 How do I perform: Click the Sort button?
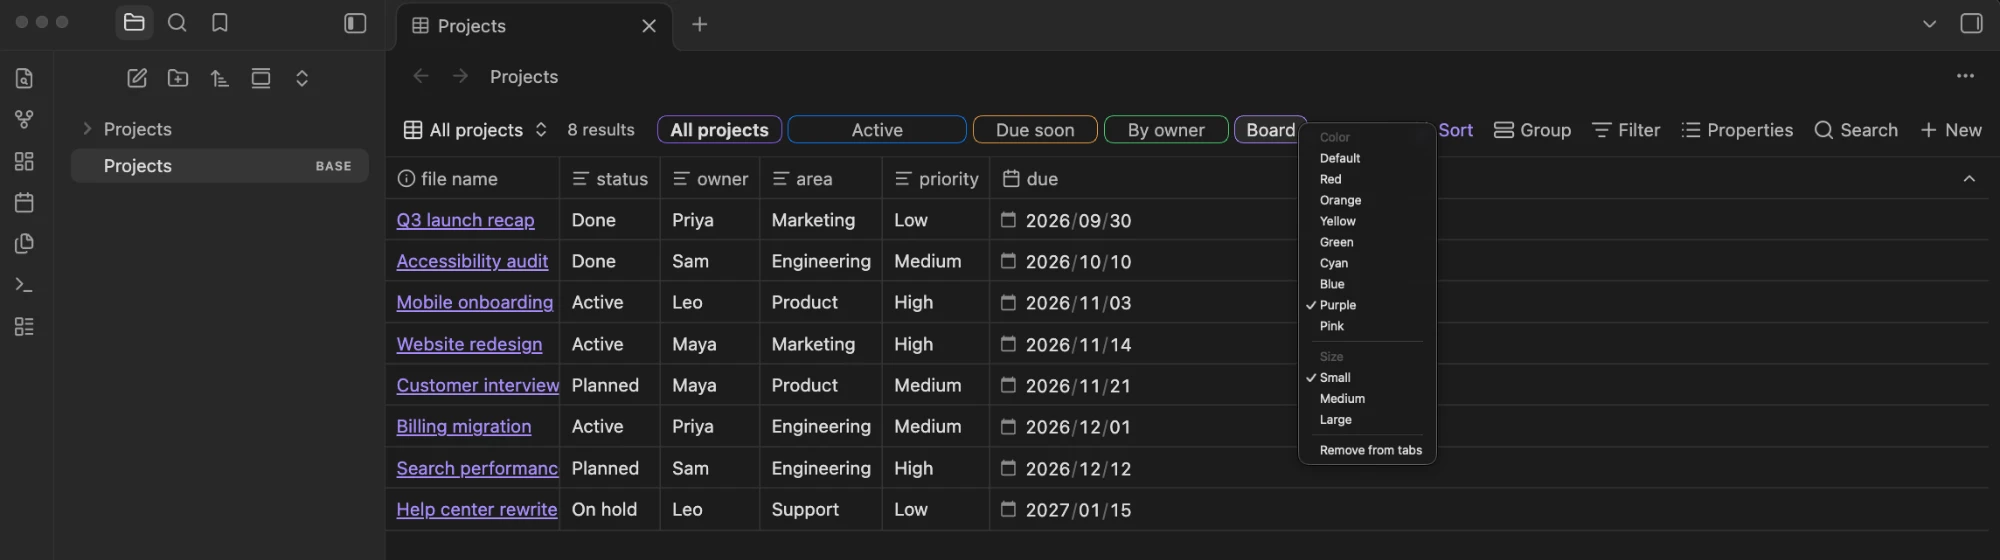[x=1456, y=130]
